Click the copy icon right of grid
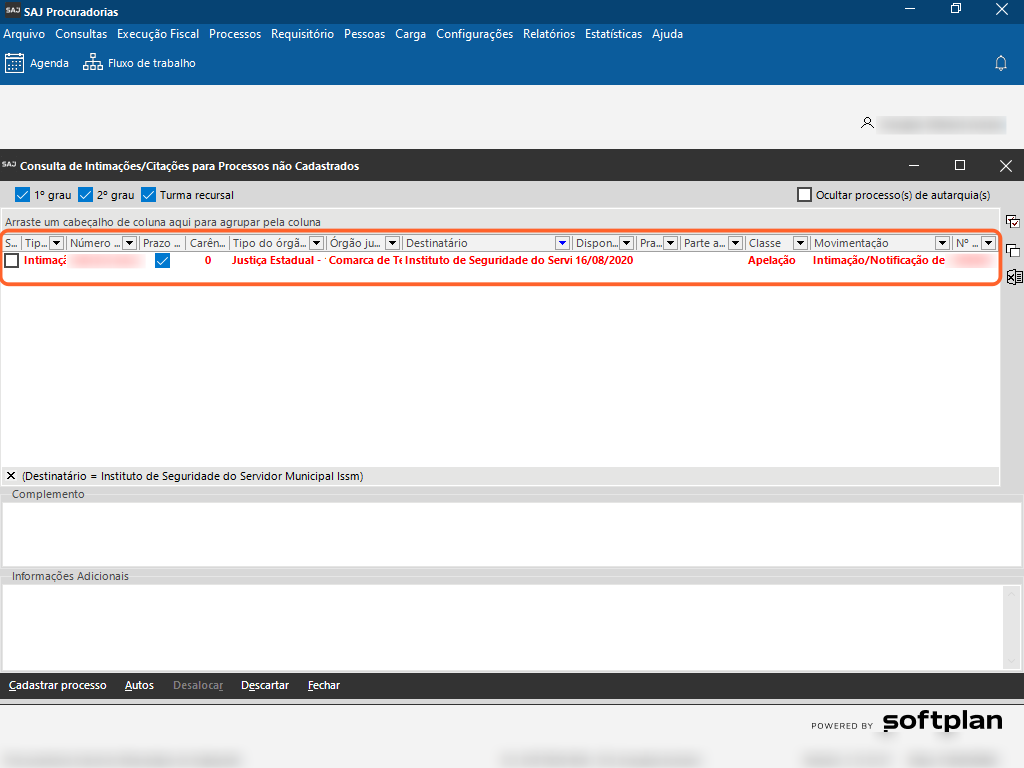The width and height of the screenshot is (1024, 768). click(1013, 250)
